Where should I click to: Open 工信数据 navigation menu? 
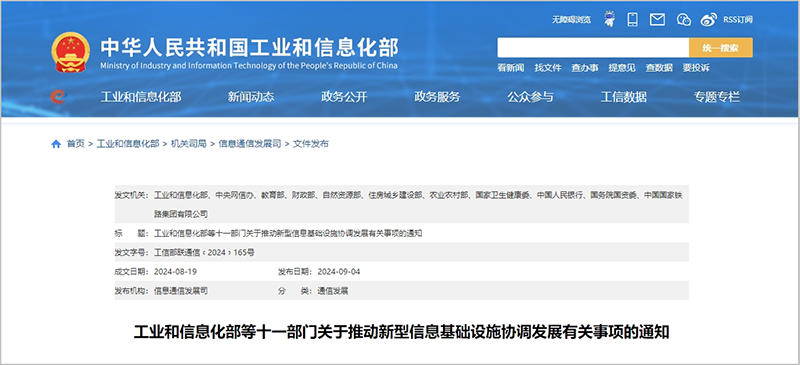click(623, 96)
